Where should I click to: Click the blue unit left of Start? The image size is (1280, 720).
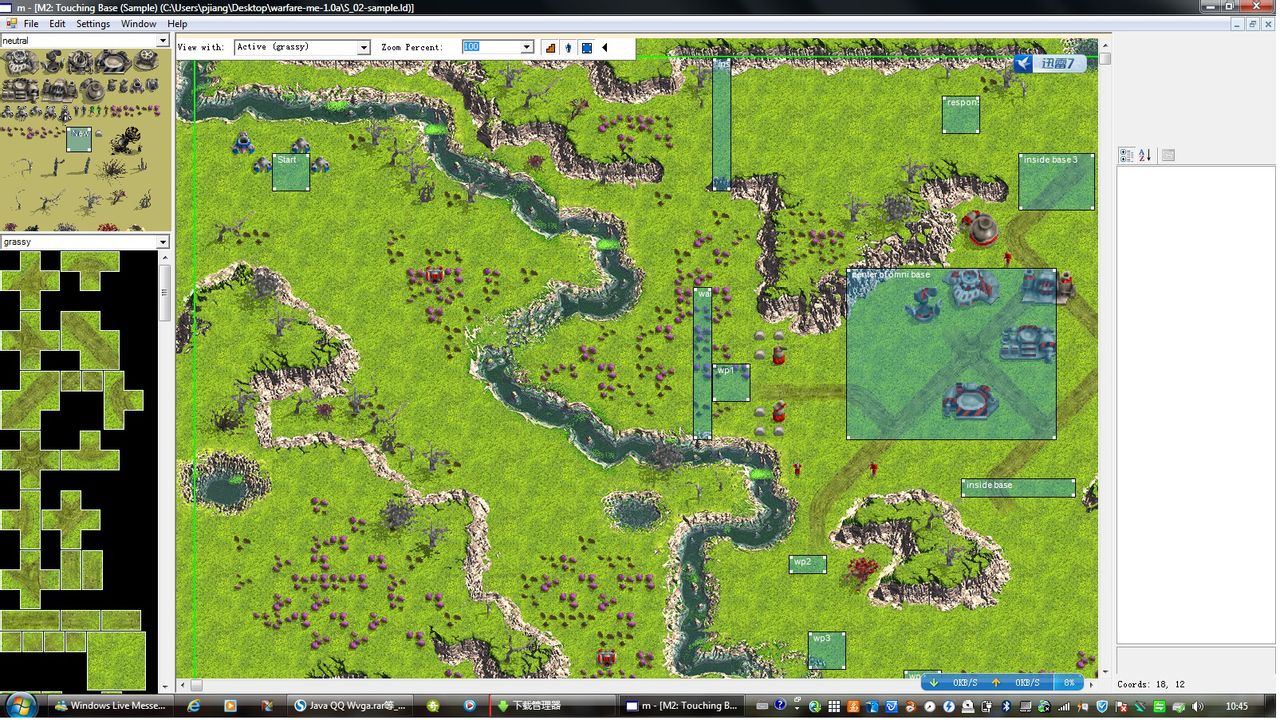point(242,144)
